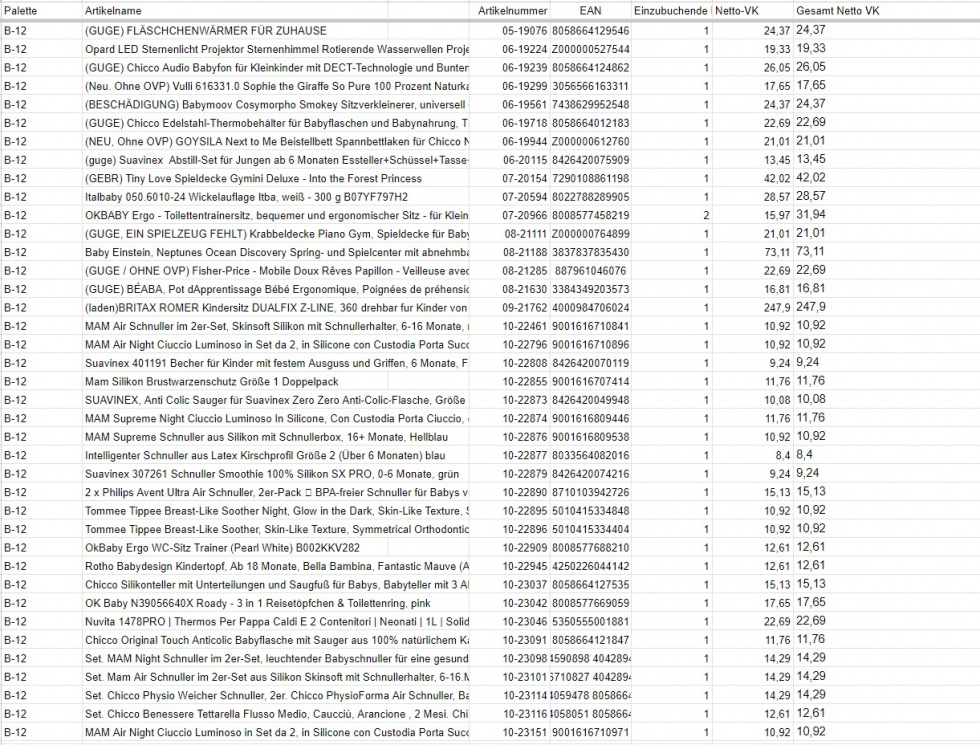Select the GOYSILA Next to Me cell
980x745 pixels.
click(277, 141)
